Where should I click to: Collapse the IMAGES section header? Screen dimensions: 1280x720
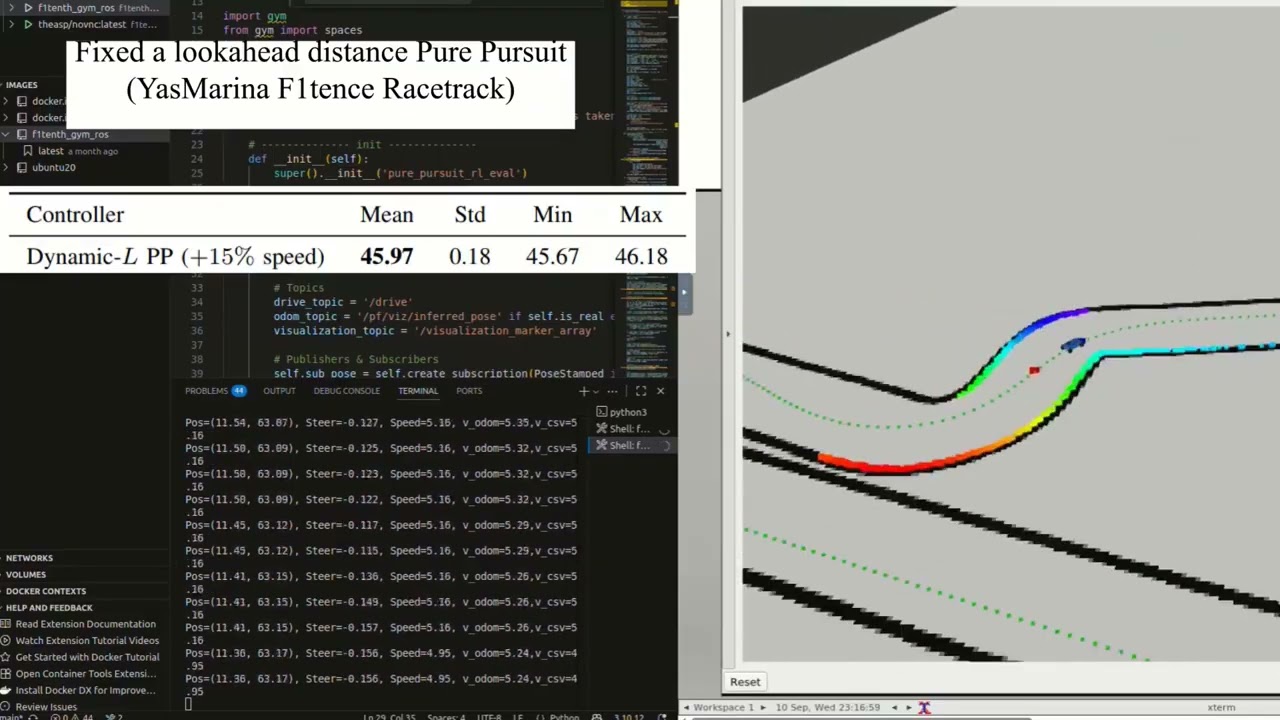(x=21, y=85)
